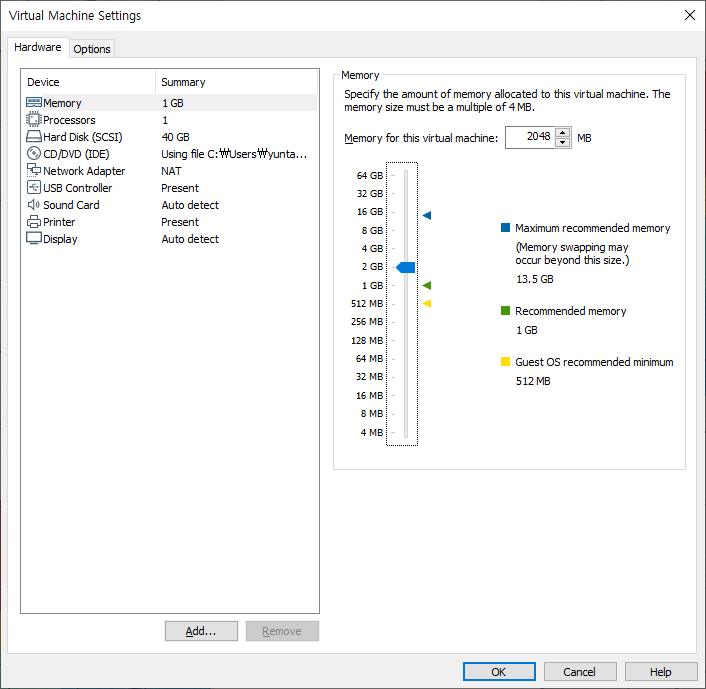Select the USB Controller icon
The image size is (706, 689).
coord(34,187)
